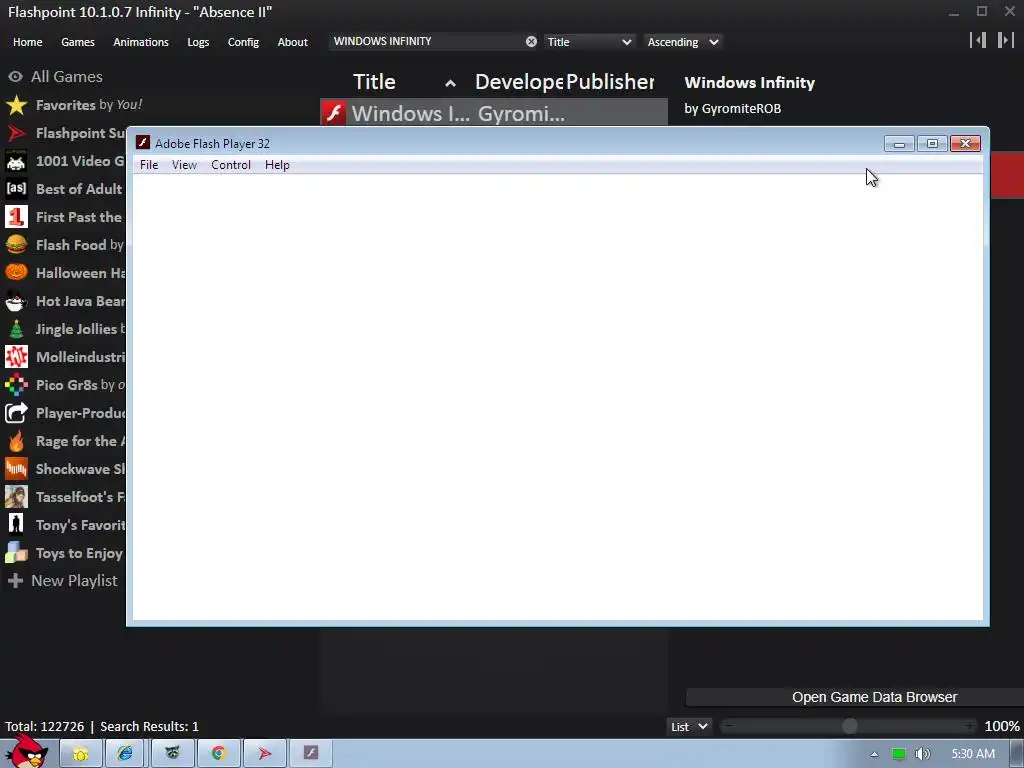Open the Pico Gr8s playlist icon
The width and height of the screenshot is (1024, 768).
(16, 385)
